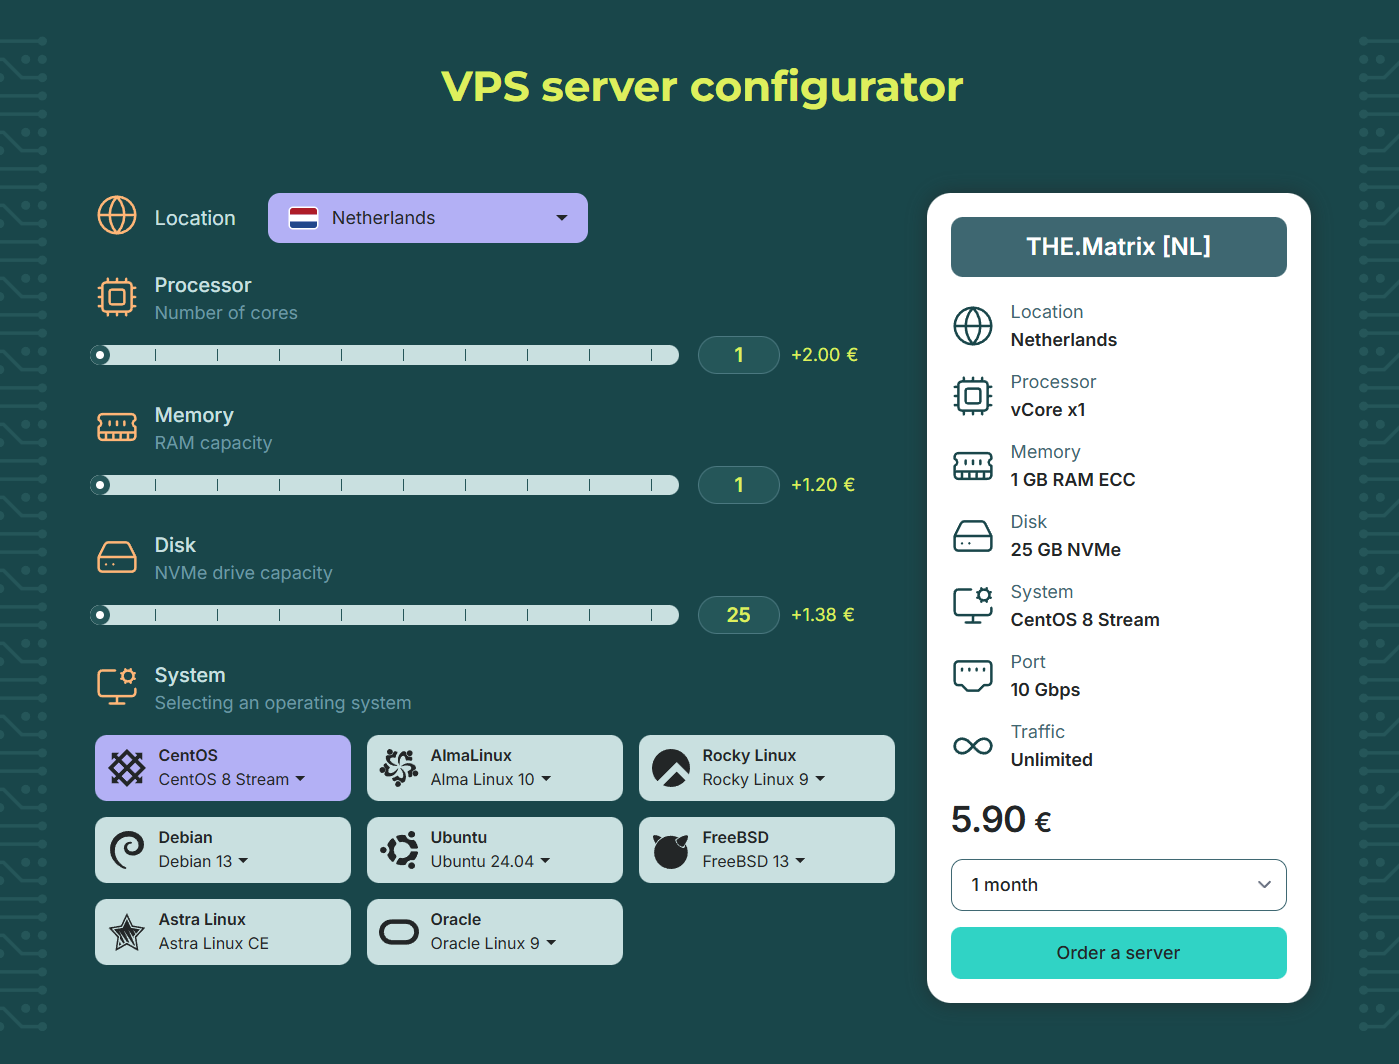Click the Processor cores slider handle
Screen dimensions: 1399x1064
point(101,355)
